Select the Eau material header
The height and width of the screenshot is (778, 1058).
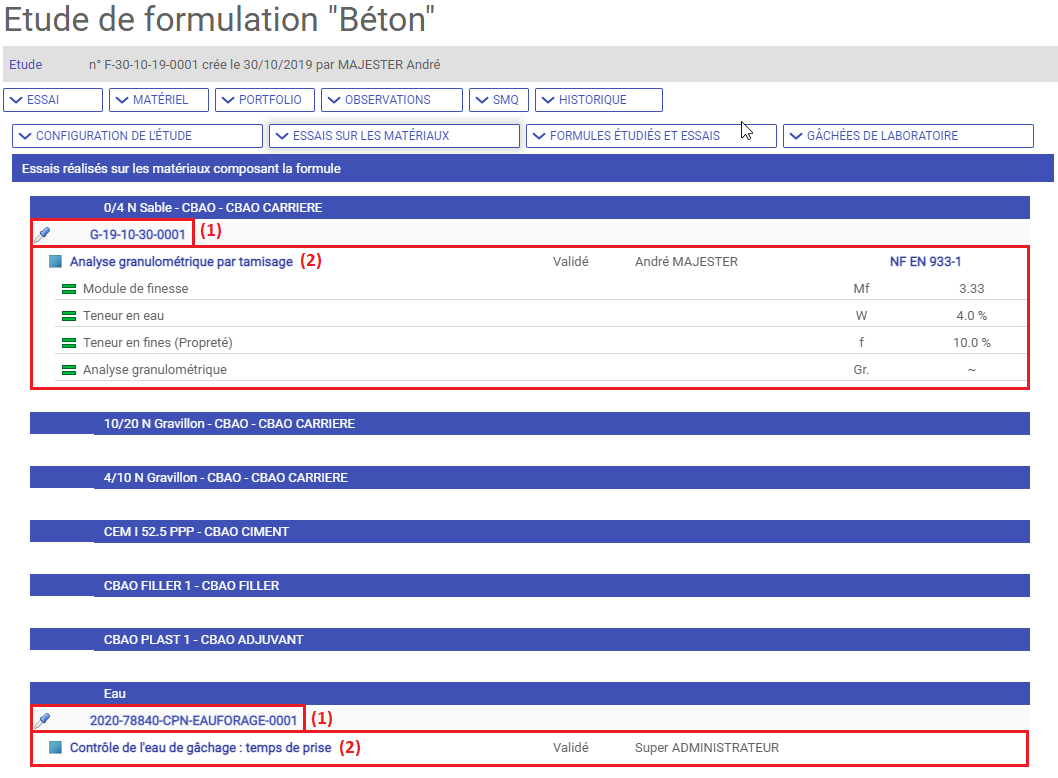tap(530, 693)
